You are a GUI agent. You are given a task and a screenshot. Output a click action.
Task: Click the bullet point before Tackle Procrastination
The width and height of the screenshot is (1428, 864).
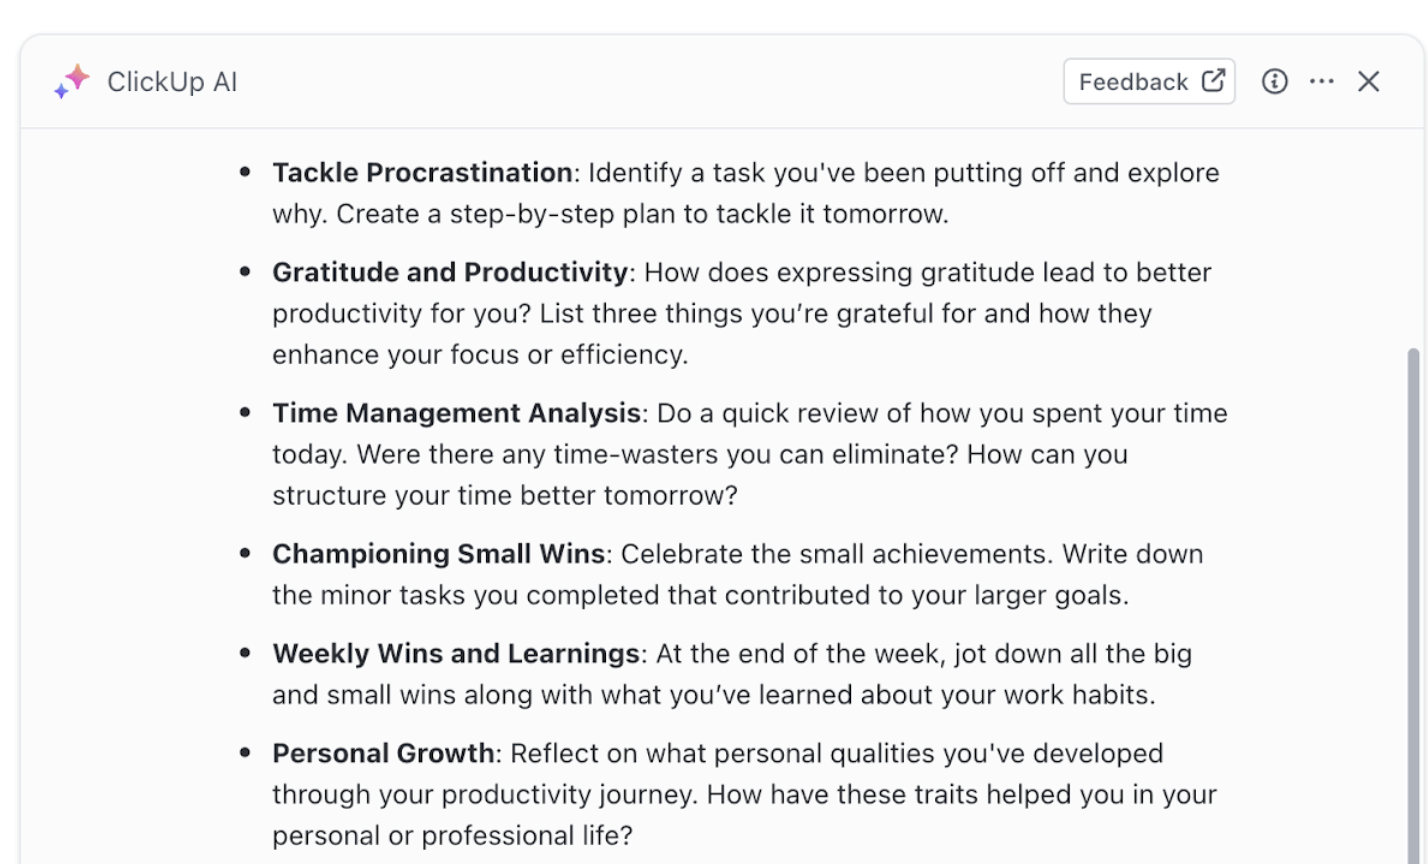pos(245,172)
